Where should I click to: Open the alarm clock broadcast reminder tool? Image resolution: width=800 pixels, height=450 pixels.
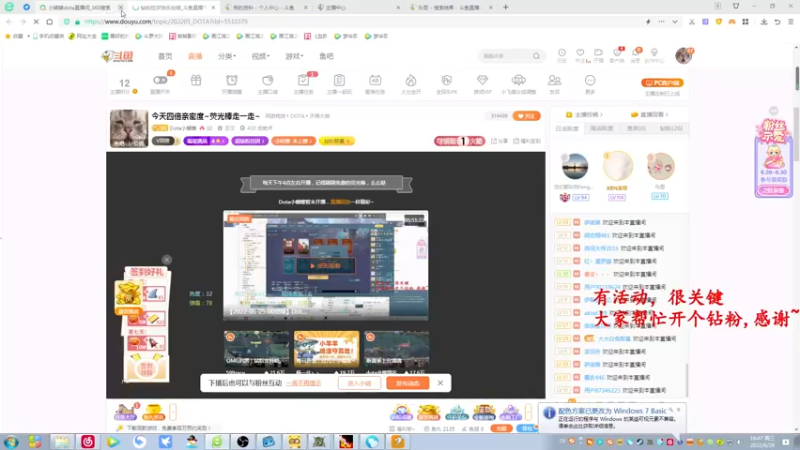(x=232, y=81)
